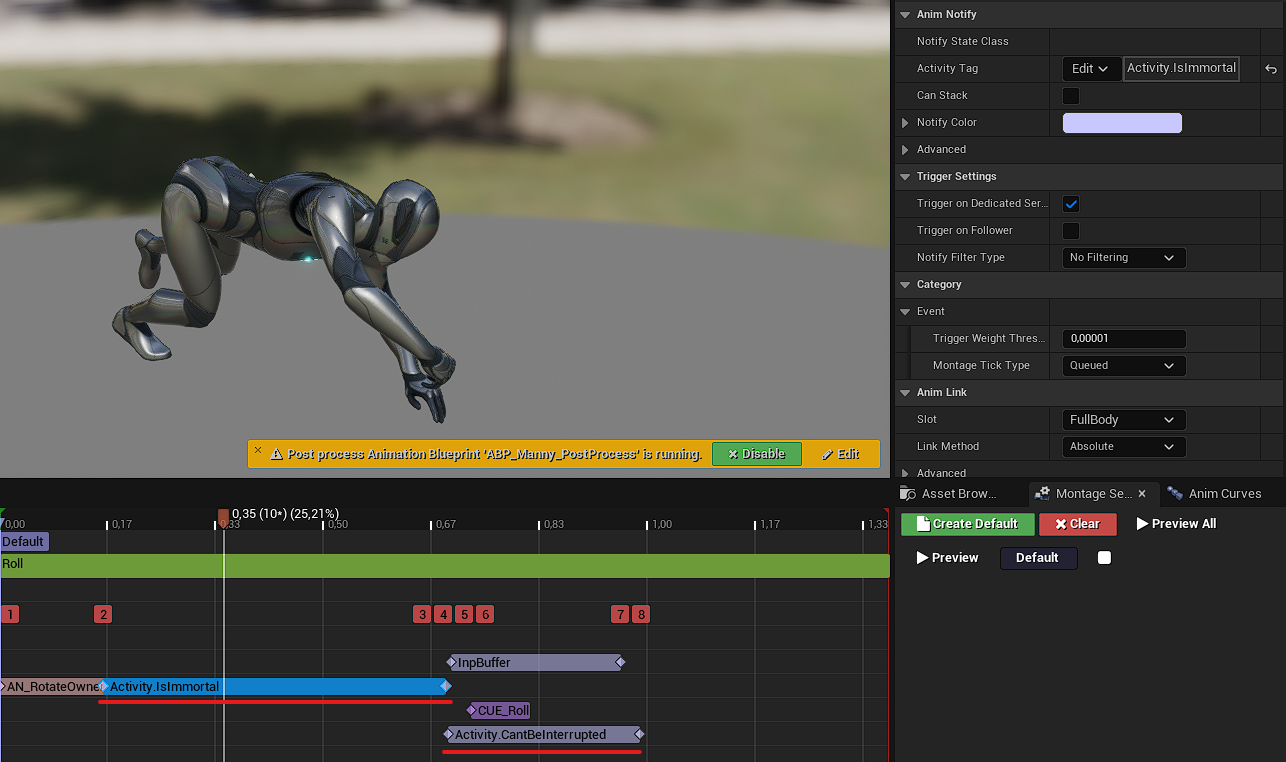Enable the Can Stack checkbox
Screen dimensions: 1286x762
point(1071,96)
